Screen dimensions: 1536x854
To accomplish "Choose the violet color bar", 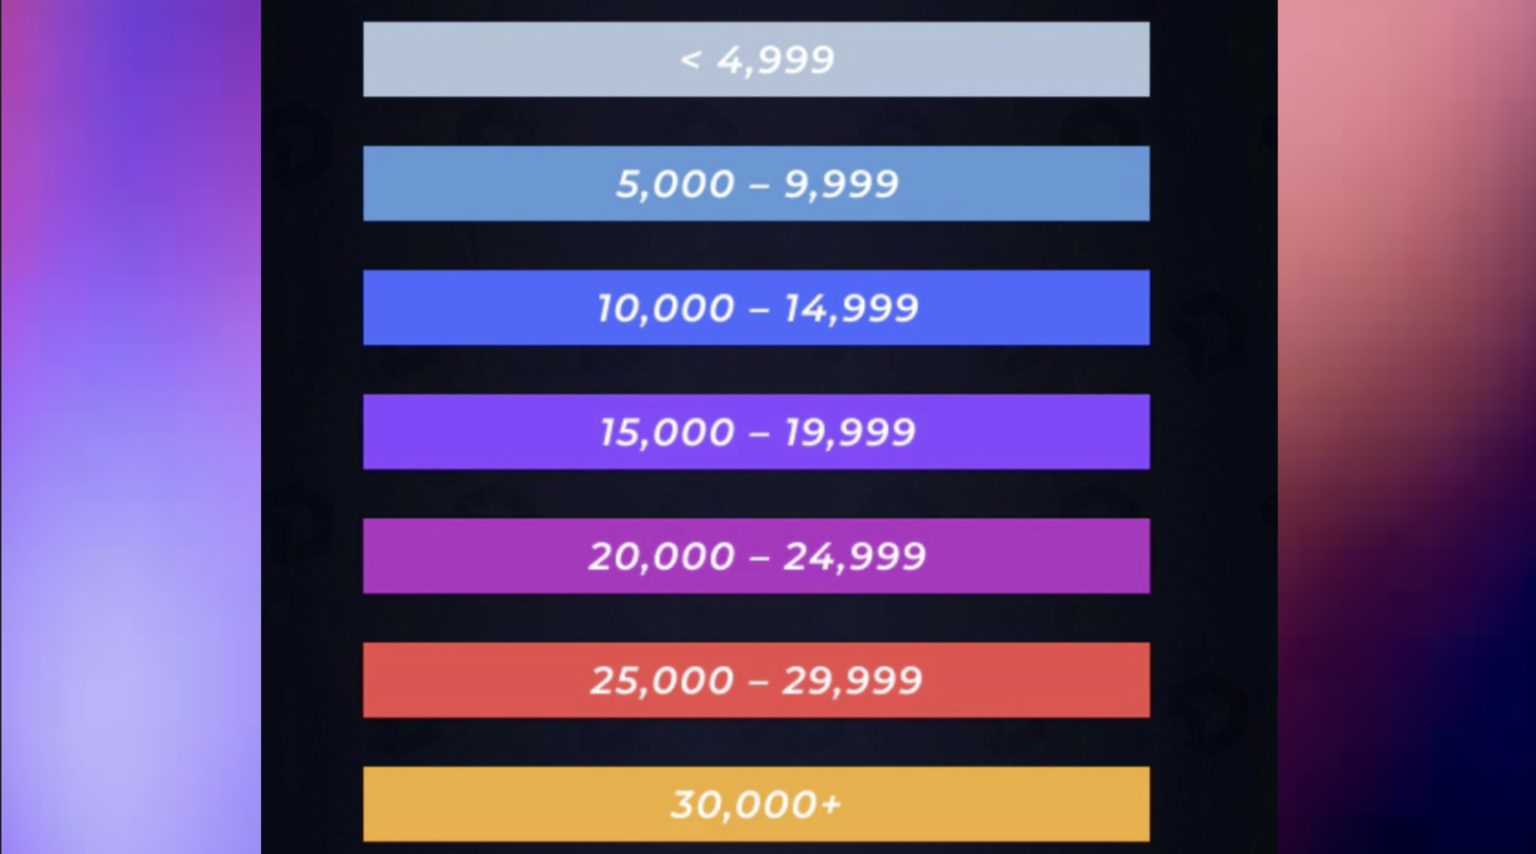I will pos(756,431).
